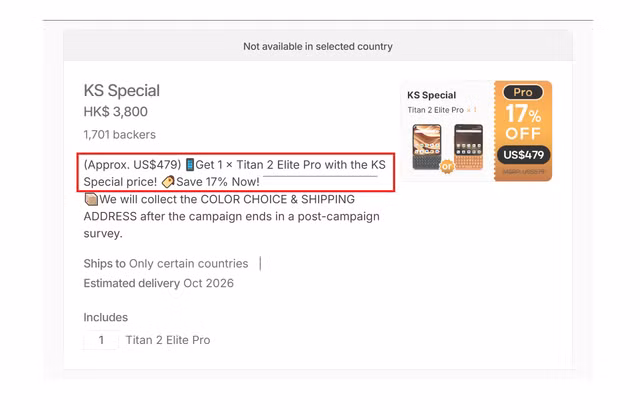The width and height of the screenshot is (640, 410).
Task: Click the "KS Special" reward title
Action: [121, 91]
